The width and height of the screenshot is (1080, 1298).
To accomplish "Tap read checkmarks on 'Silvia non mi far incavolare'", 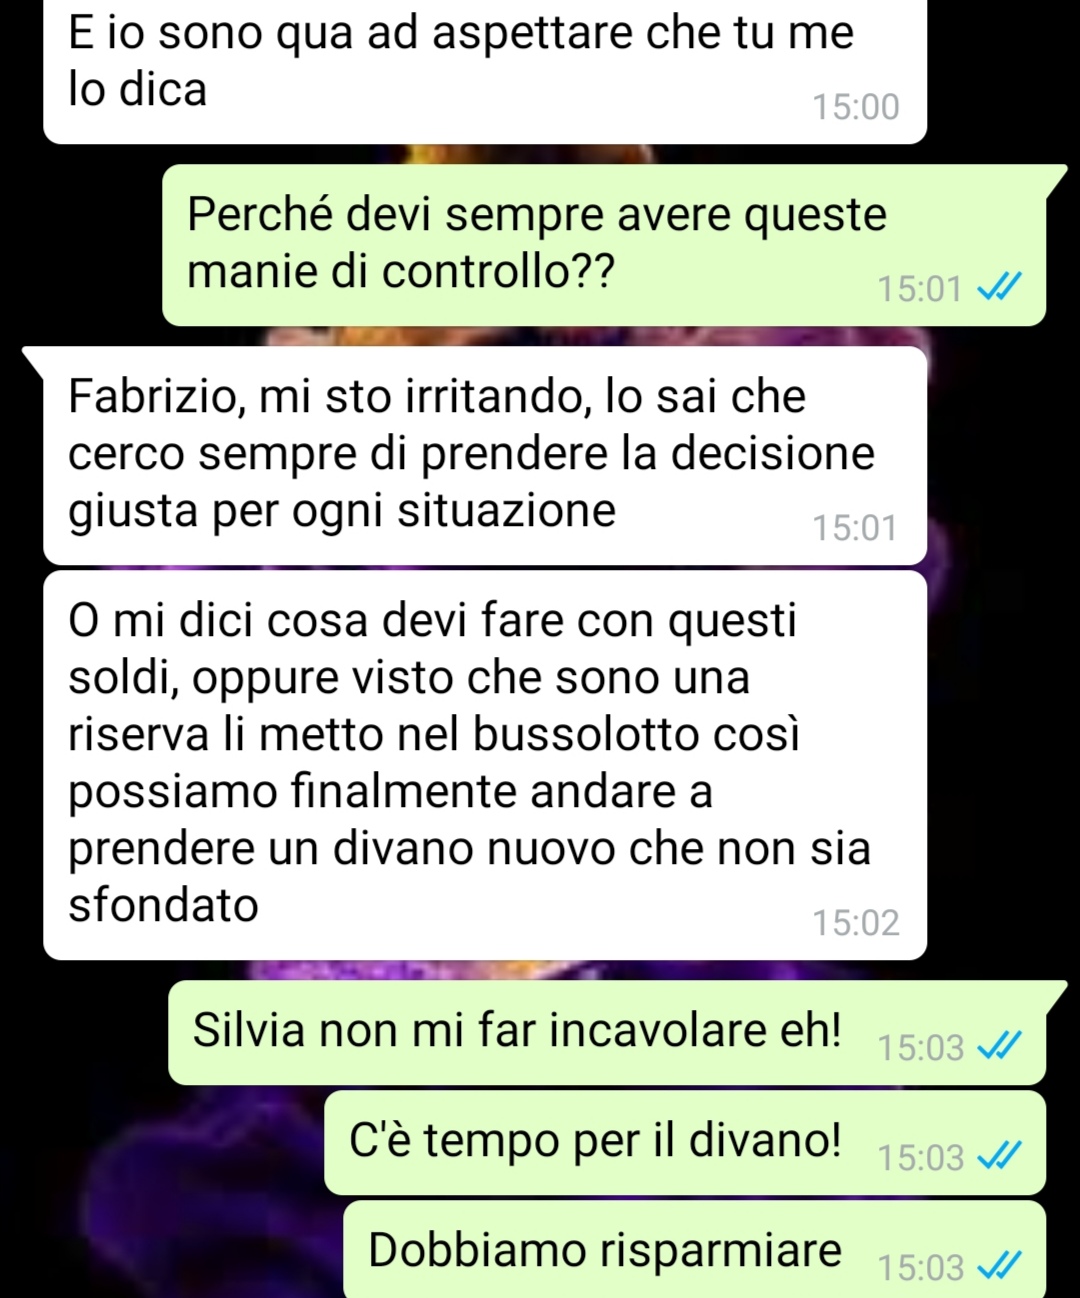I will tap(998, 1047).
